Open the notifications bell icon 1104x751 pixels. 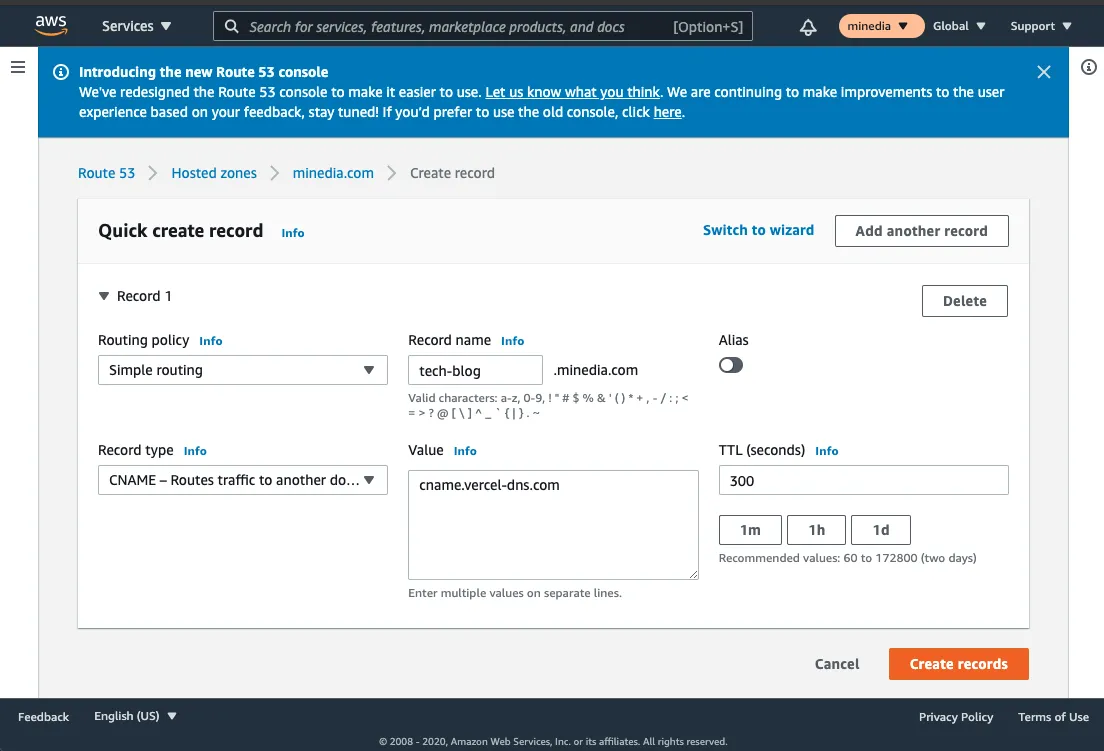click(808, 27)
